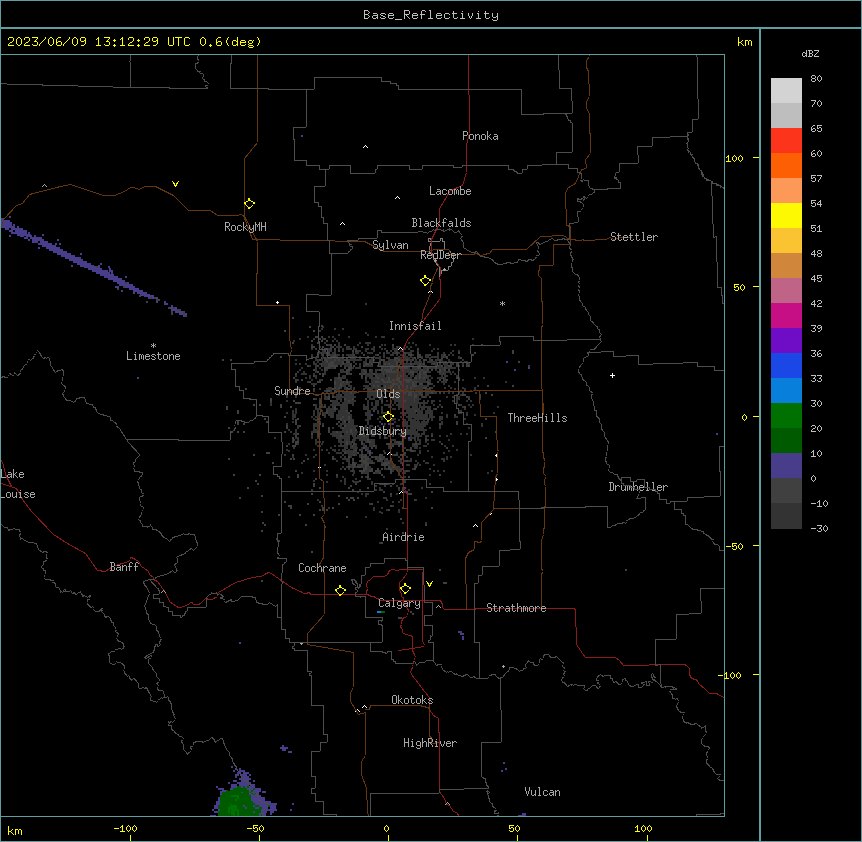Click the Limestone label
The height and width of the screenshot is (842, 862).
pyautogui.click(x=153, y=356)
